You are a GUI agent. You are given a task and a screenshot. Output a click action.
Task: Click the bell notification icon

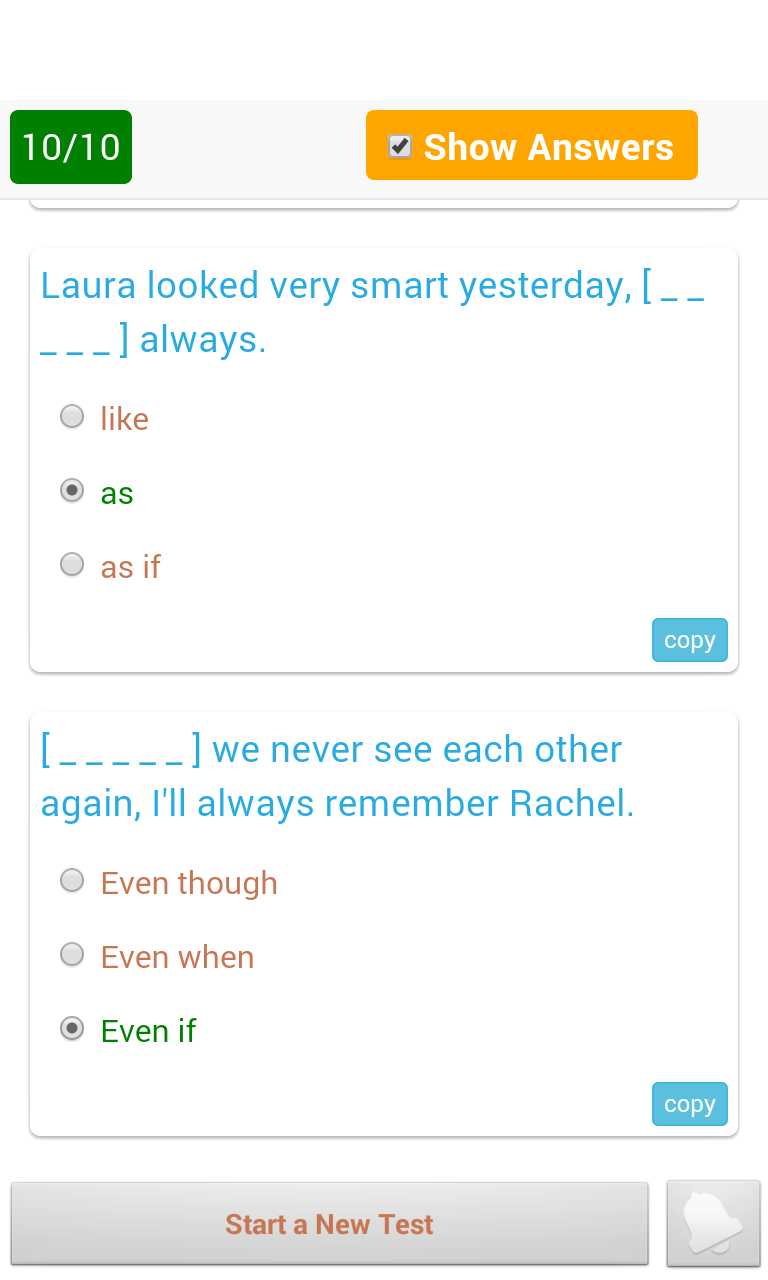click(713, 1223)
